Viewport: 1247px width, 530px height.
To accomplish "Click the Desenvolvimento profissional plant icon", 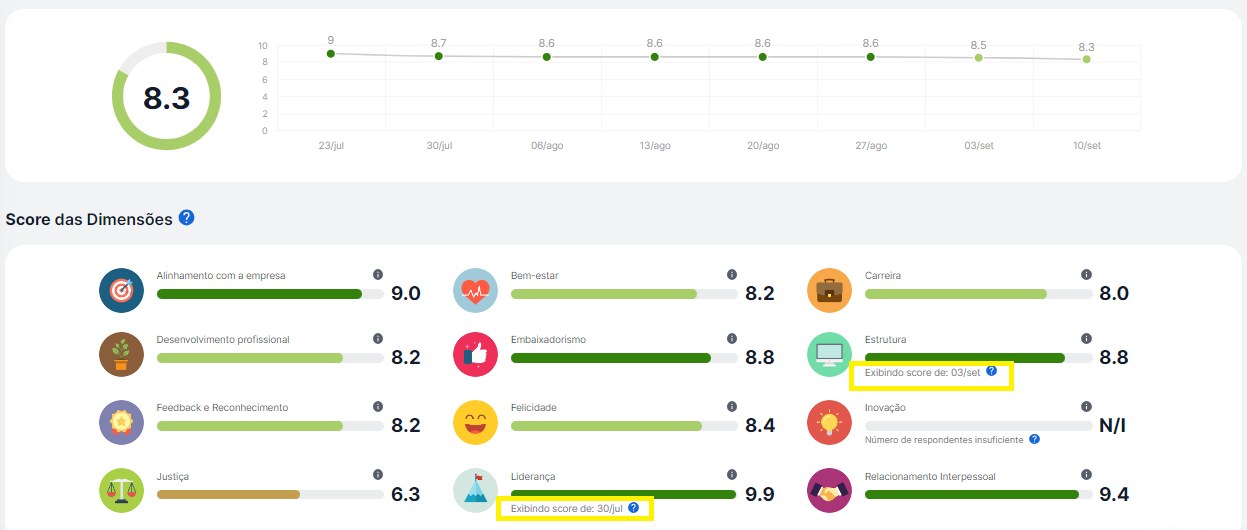I will [122, 354].
